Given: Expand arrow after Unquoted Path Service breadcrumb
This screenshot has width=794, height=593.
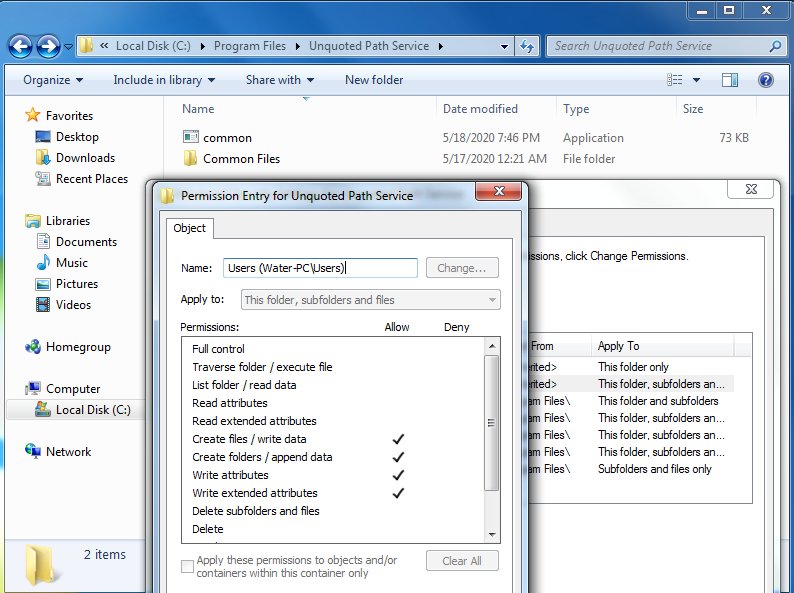Looking at the screenshot, I should click(441, 47).
